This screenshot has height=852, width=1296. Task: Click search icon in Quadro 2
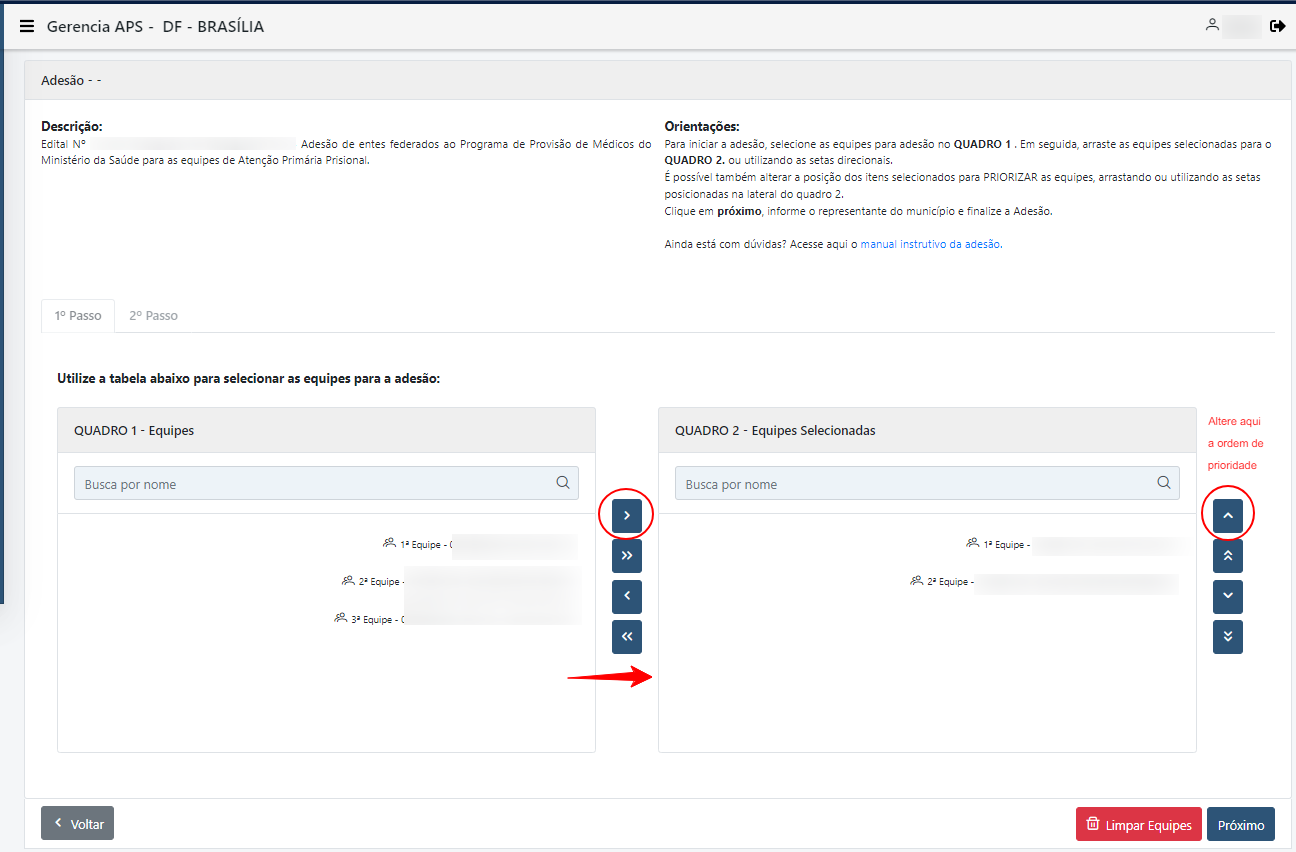pos(1164,483)
